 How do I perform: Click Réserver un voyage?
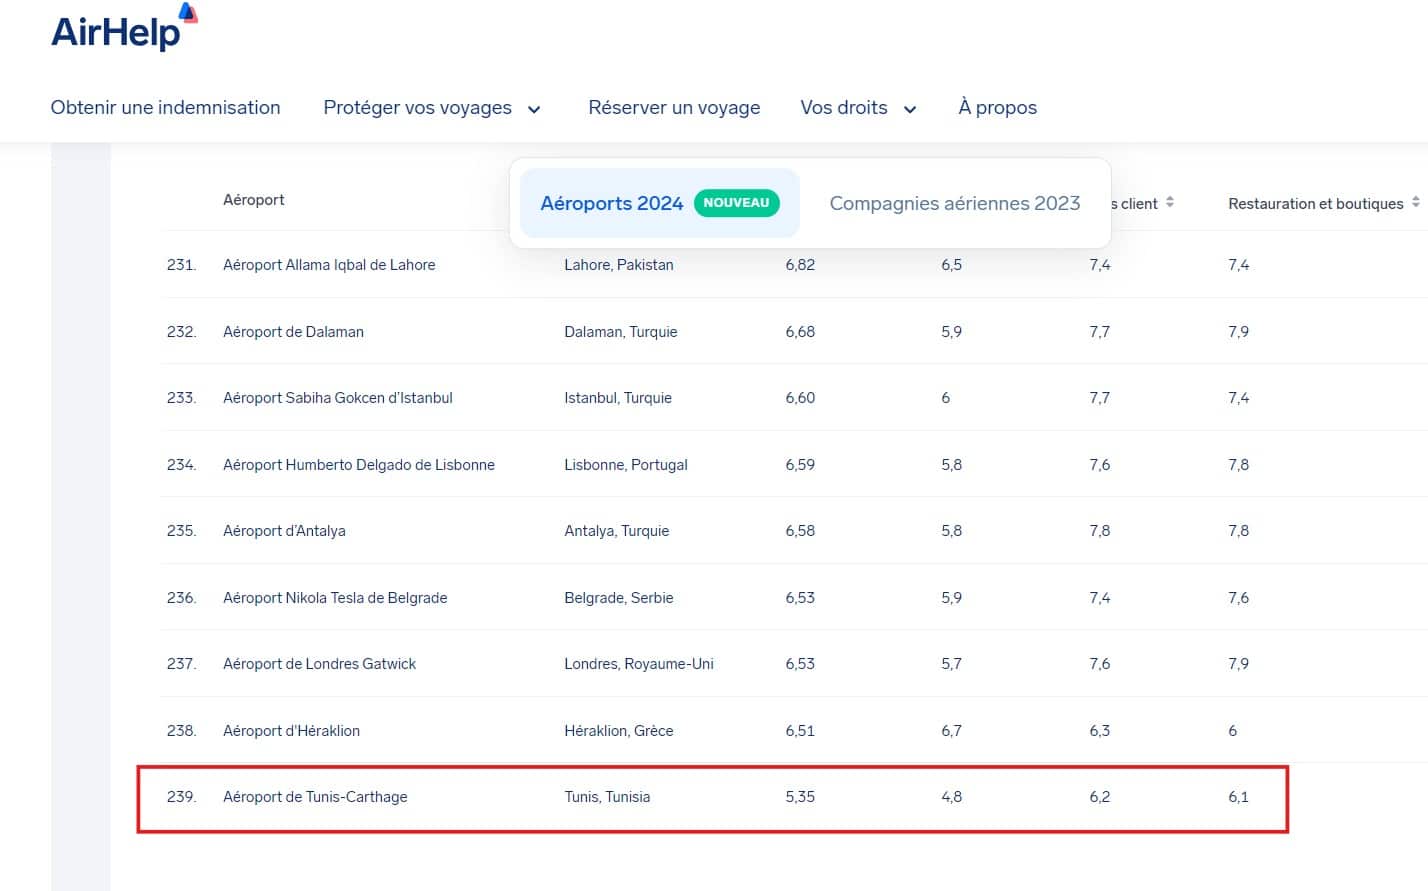point(674,107)
